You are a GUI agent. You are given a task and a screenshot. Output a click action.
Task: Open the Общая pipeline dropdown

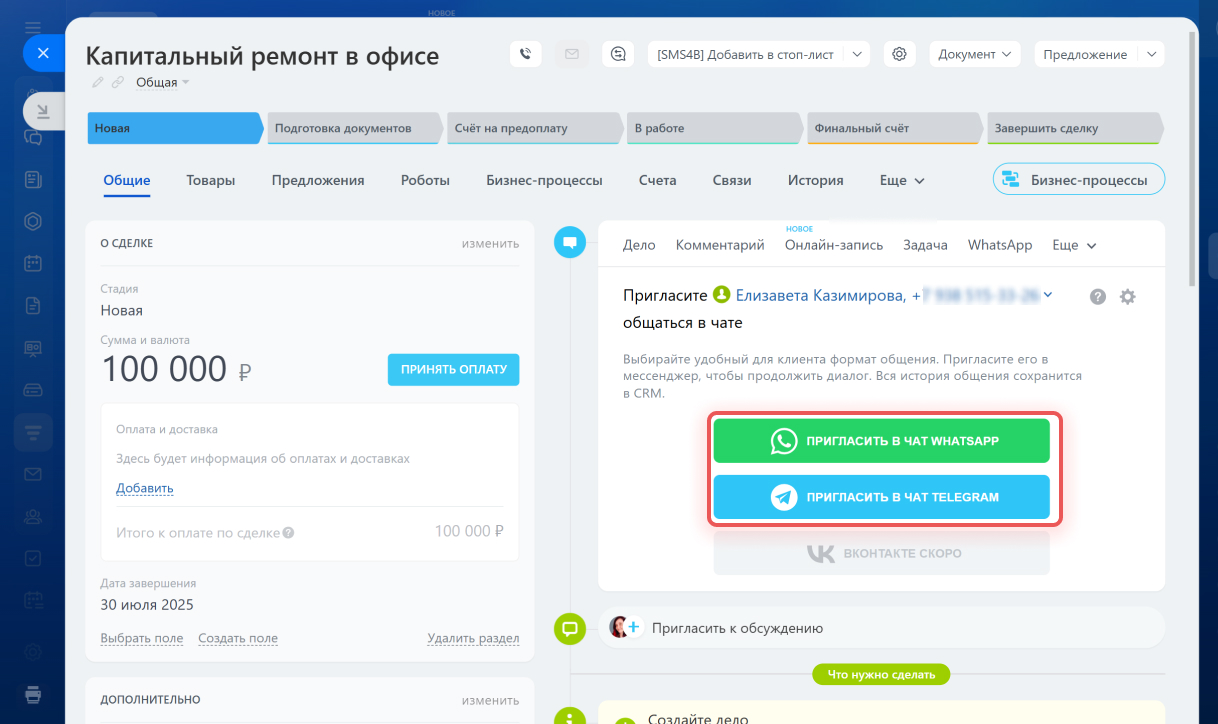pos(162,82)
